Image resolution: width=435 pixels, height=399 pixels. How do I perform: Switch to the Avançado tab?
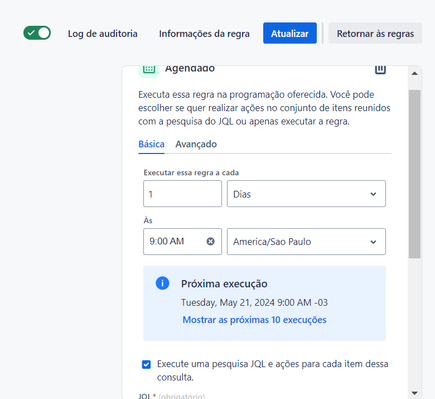click(x=196, y=144)
